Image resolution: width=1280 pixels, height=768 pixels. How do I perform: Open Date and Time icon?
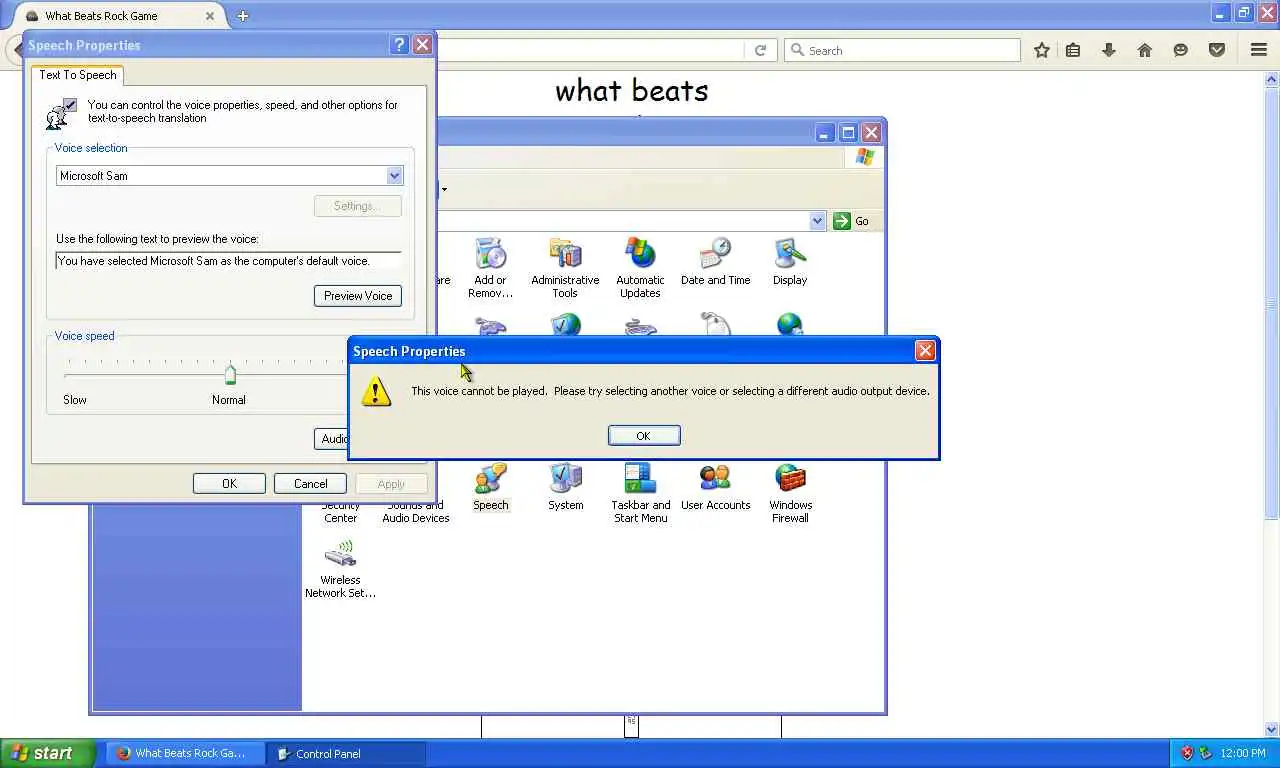[715, 262]
